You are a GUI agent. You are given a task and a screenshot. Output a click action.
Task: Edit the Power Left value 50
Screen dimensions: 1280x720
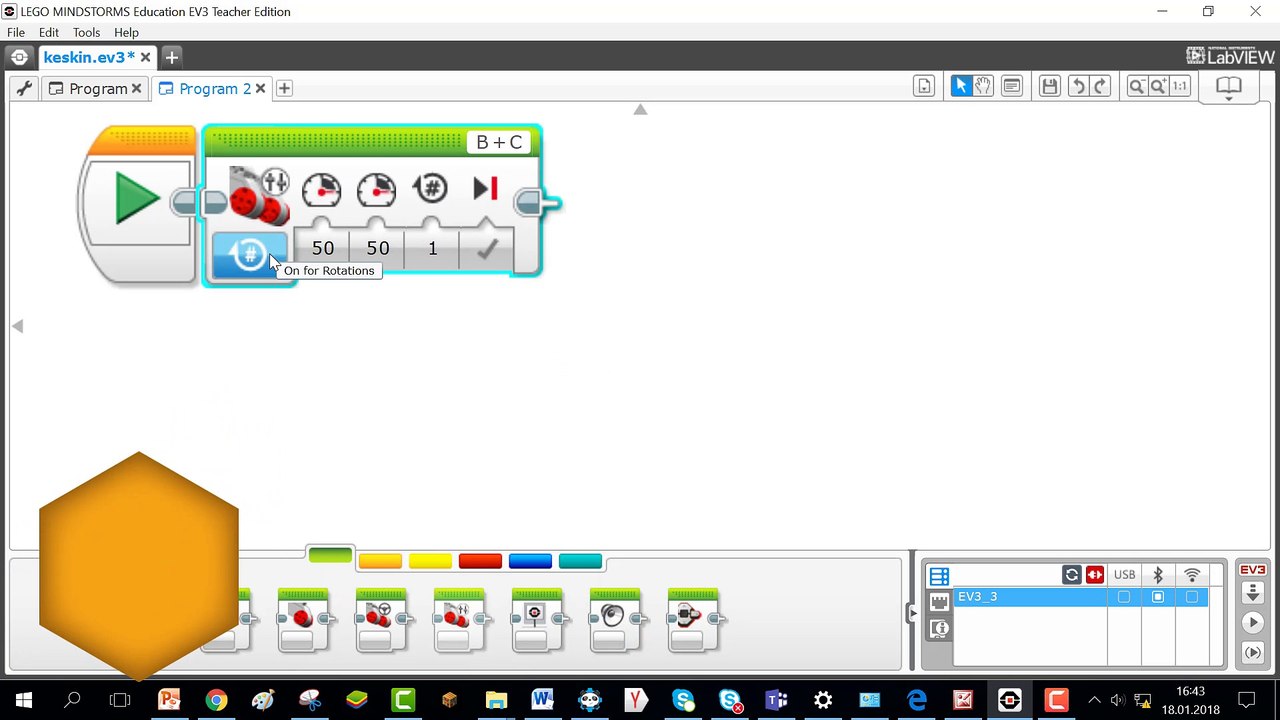coord(322,248)
